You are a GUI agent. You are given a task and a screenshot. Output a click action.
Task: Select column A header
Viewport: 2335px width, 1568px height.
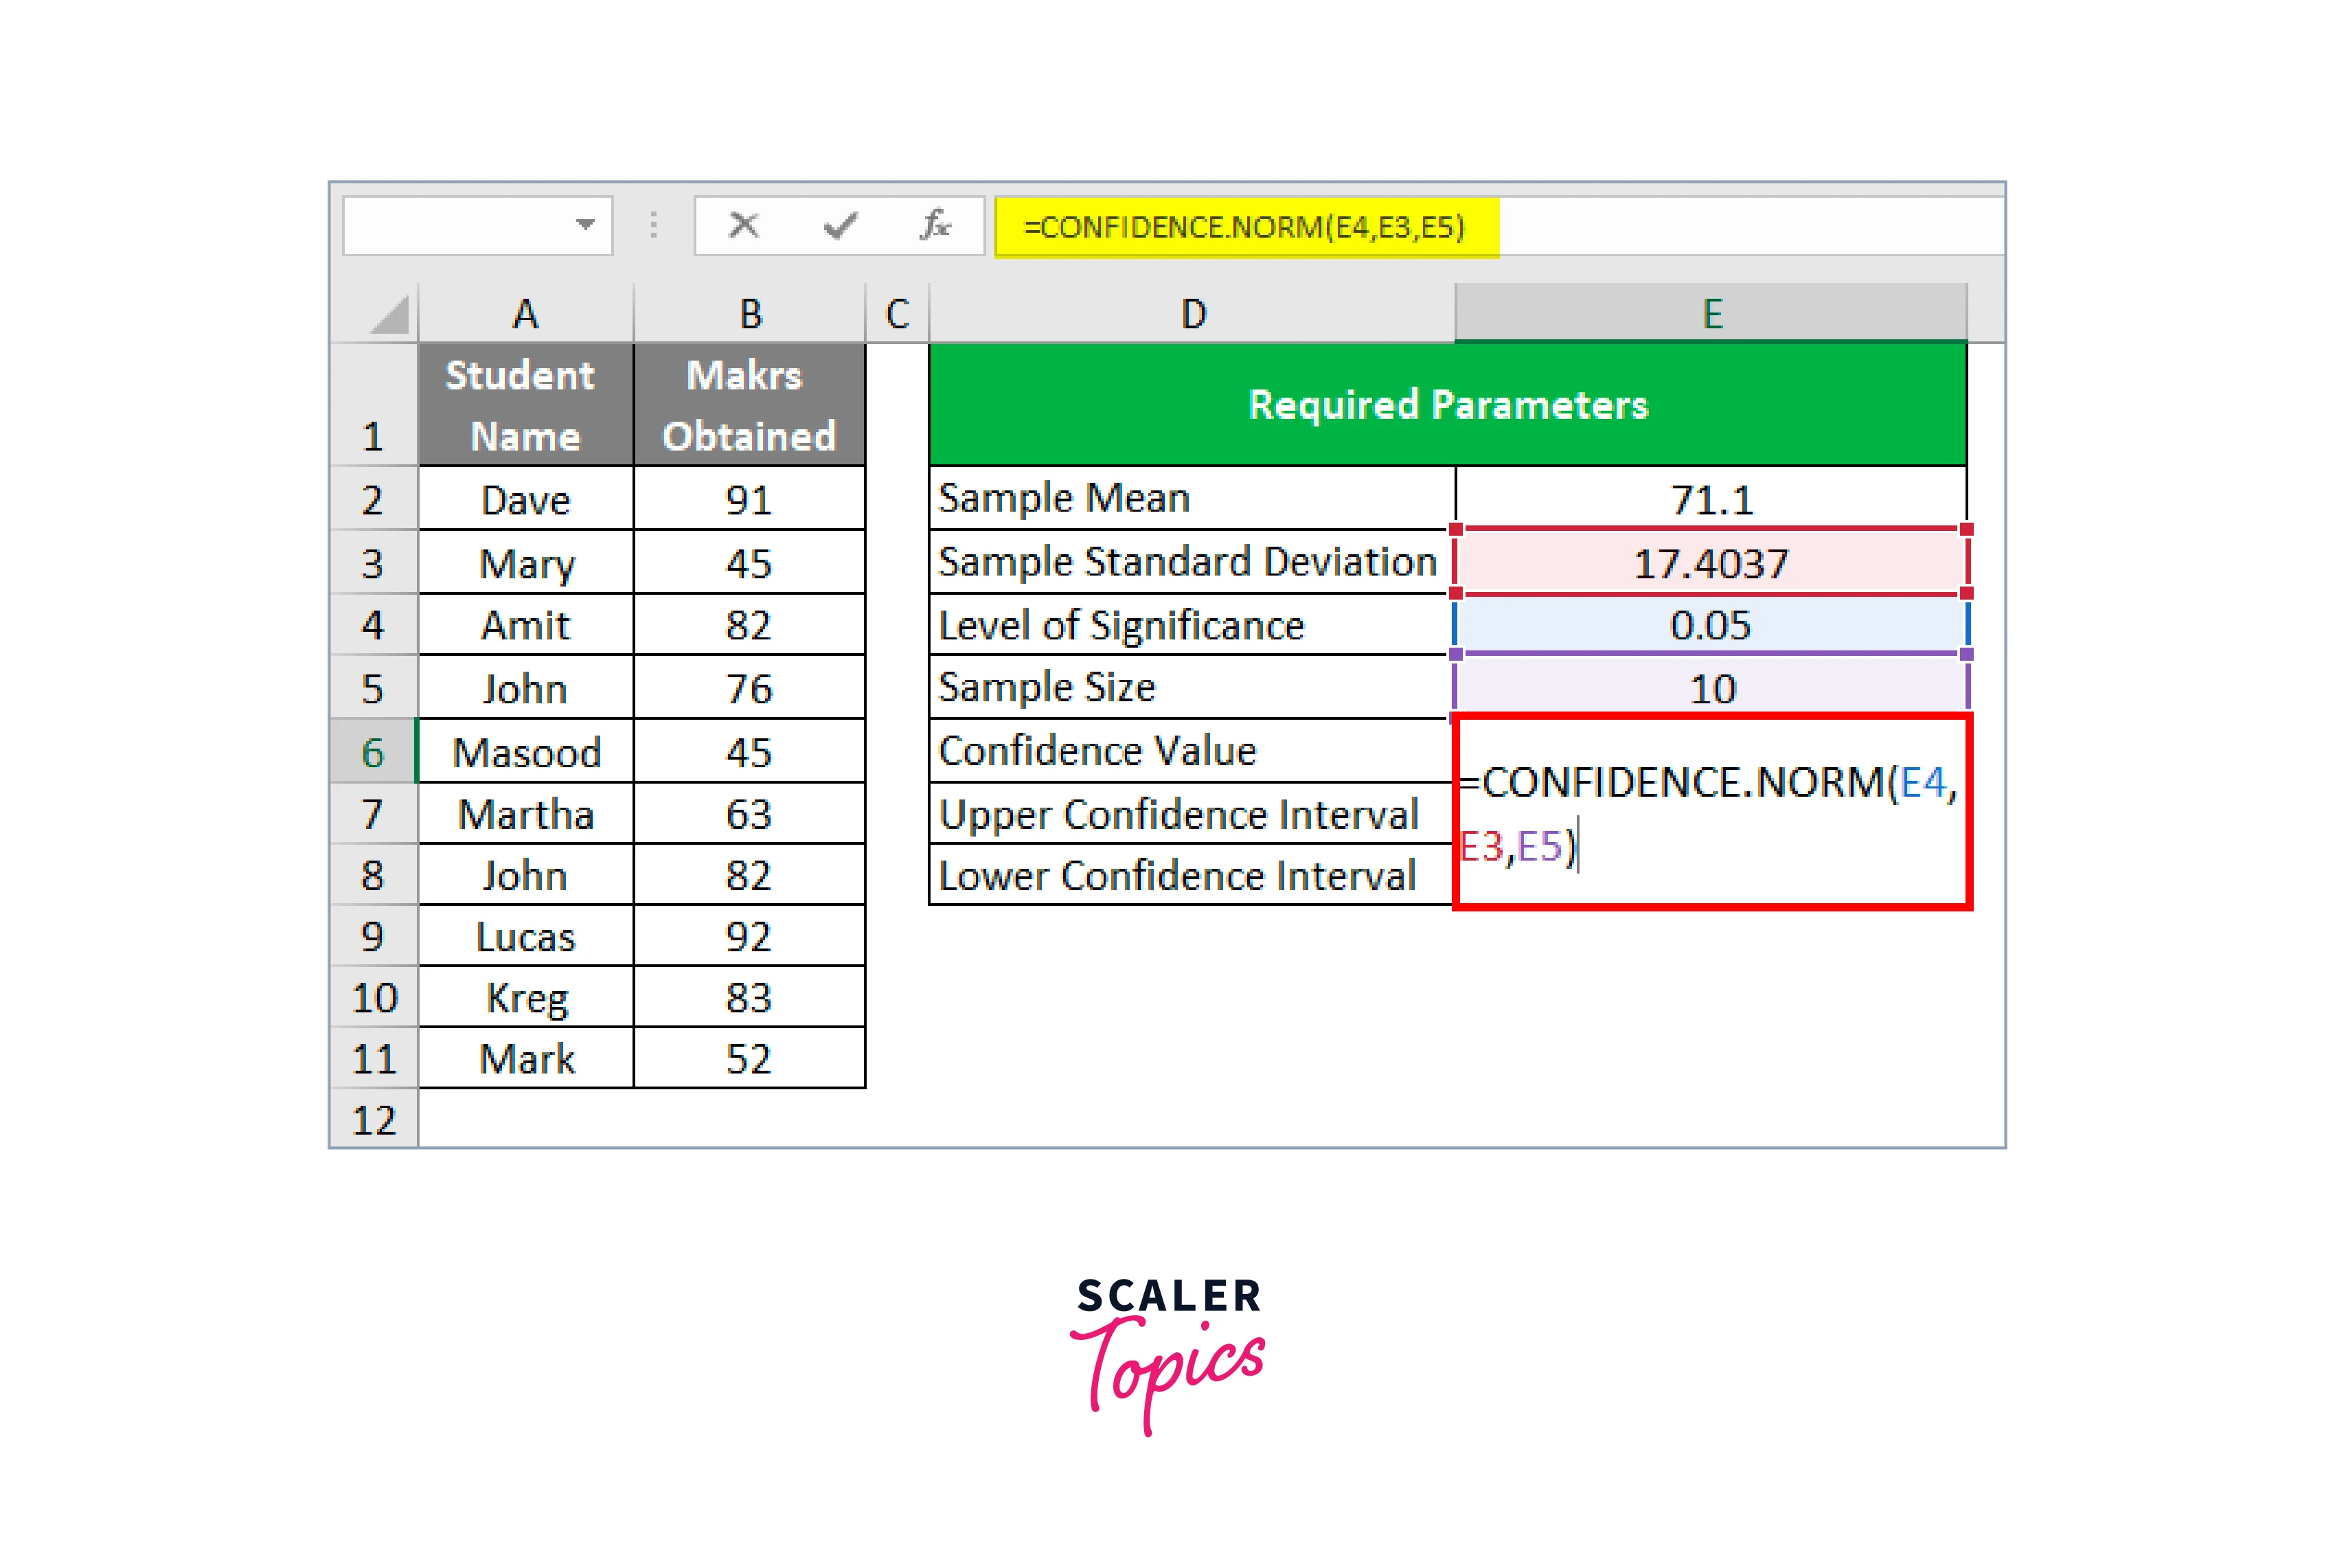[525, 315]
